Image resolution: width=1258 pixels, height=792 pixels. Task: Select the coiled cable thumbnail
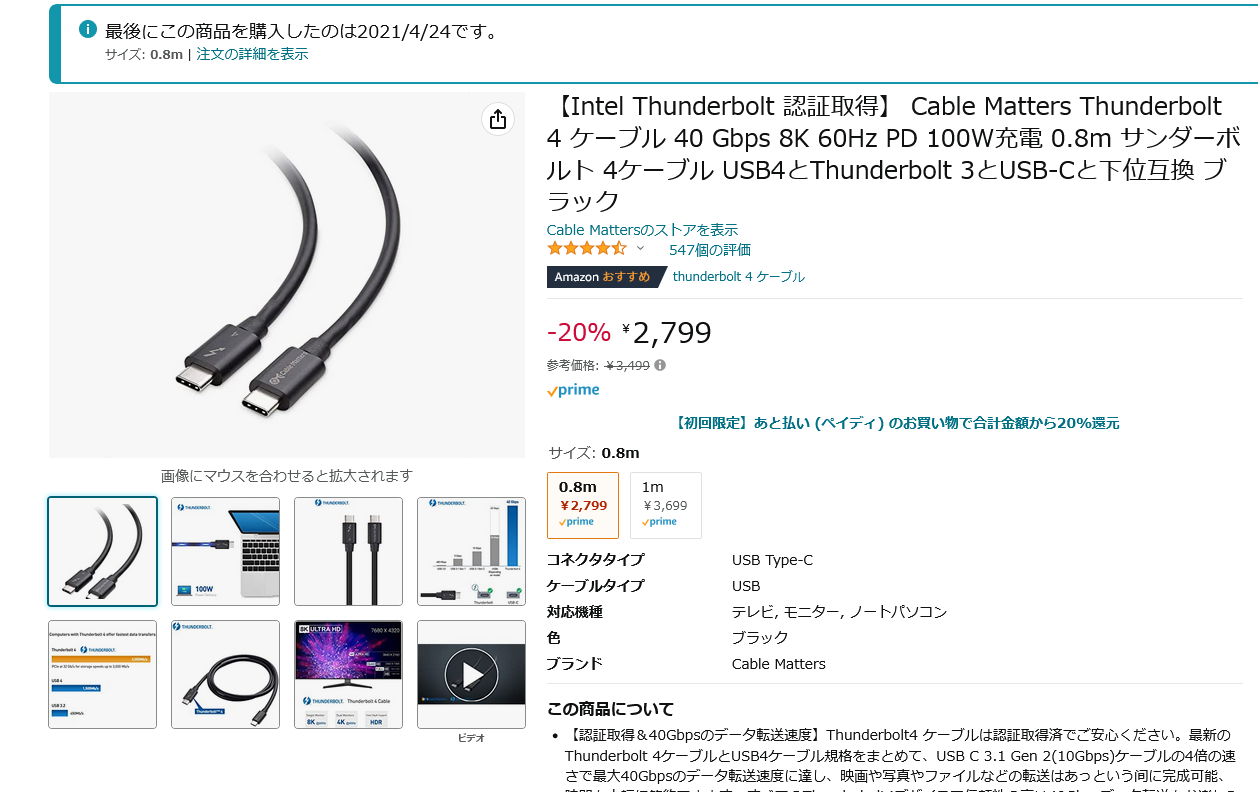click(x=225, y=675)
